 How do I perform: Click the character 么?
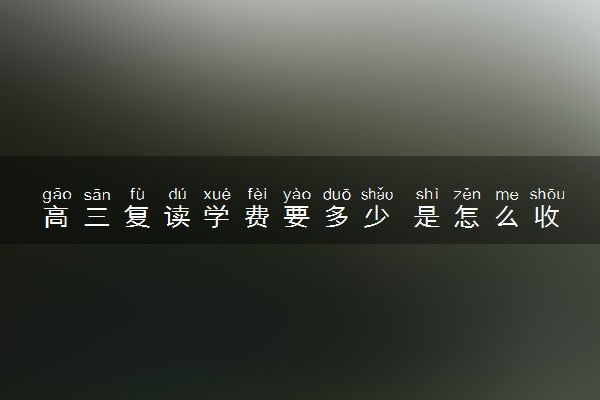click(x=507, y=217)
